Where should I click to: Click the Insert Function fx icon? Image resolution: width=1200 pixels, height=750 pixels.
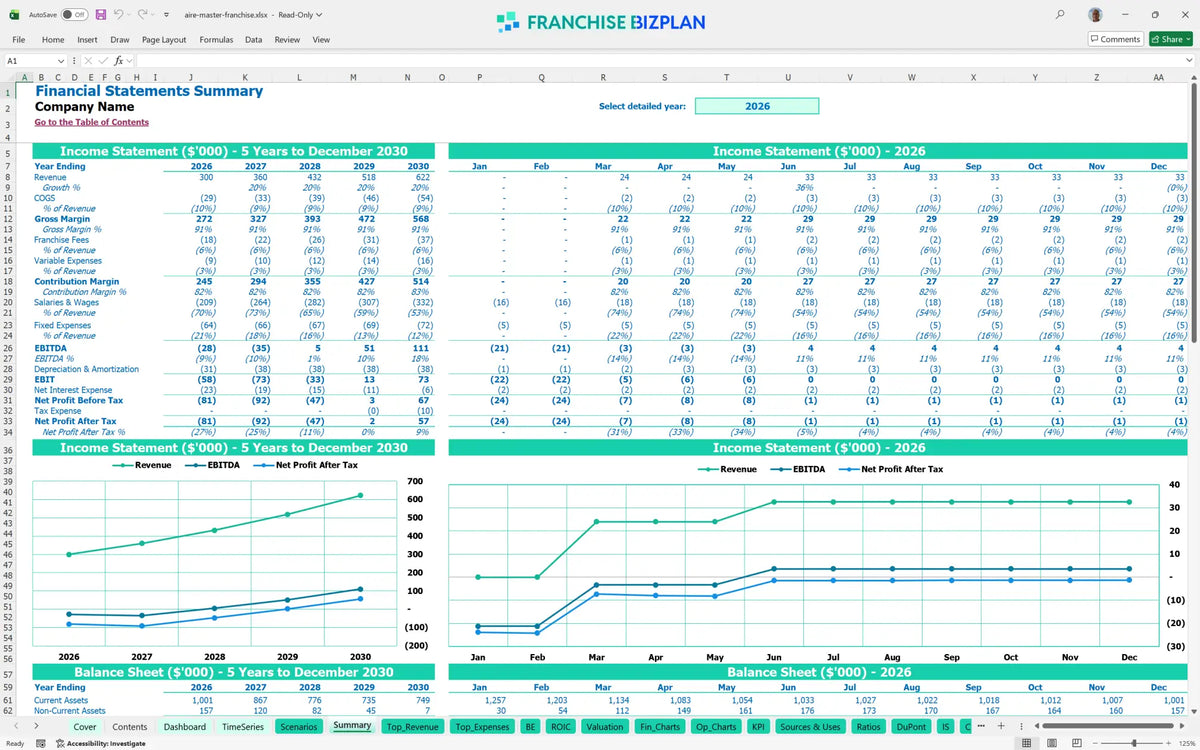click(x=118, y=61)
